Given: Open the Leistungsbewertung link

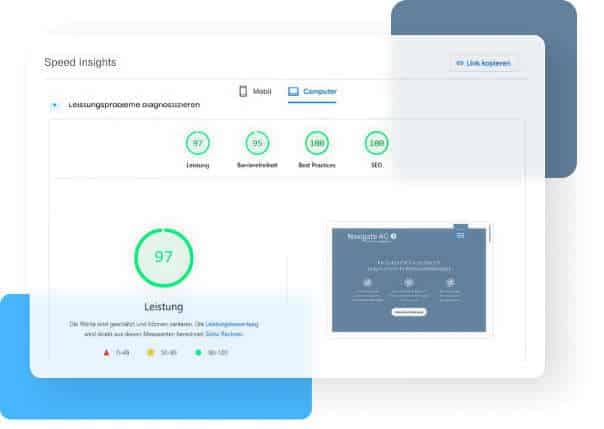Looking at the screenshot, I should 232,324.
